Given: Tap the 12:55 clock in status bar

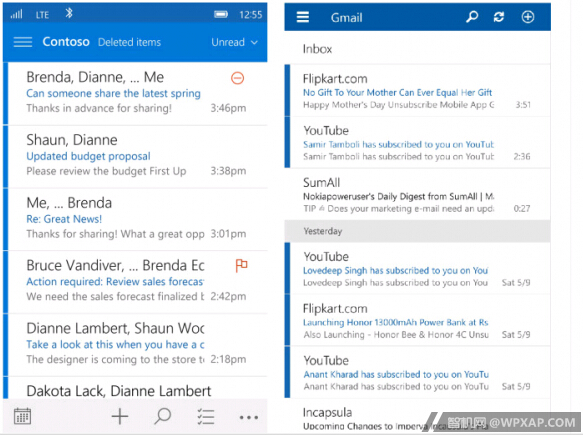Looking at the screenshot, I should 251,14.
